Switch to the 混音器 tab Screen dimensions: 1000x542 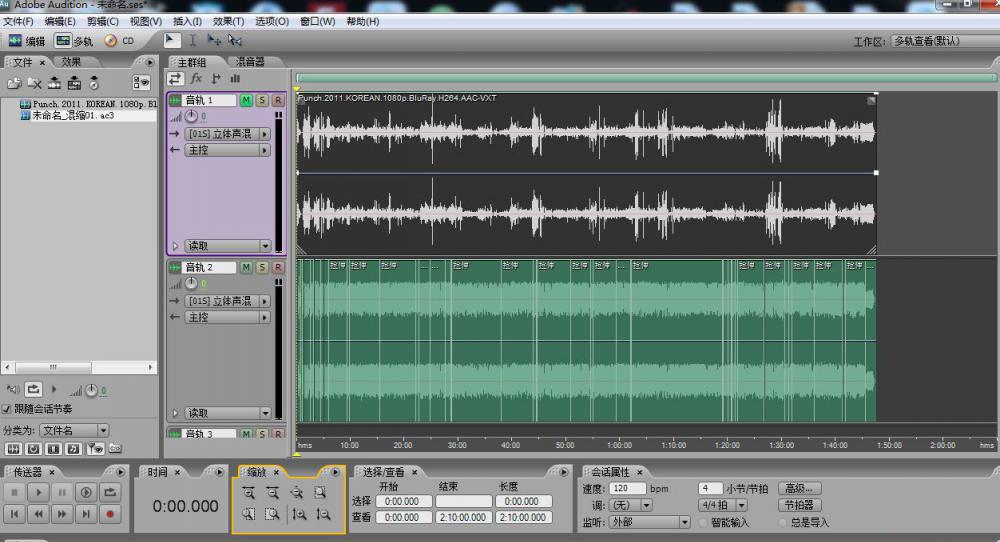pos(250,62)
